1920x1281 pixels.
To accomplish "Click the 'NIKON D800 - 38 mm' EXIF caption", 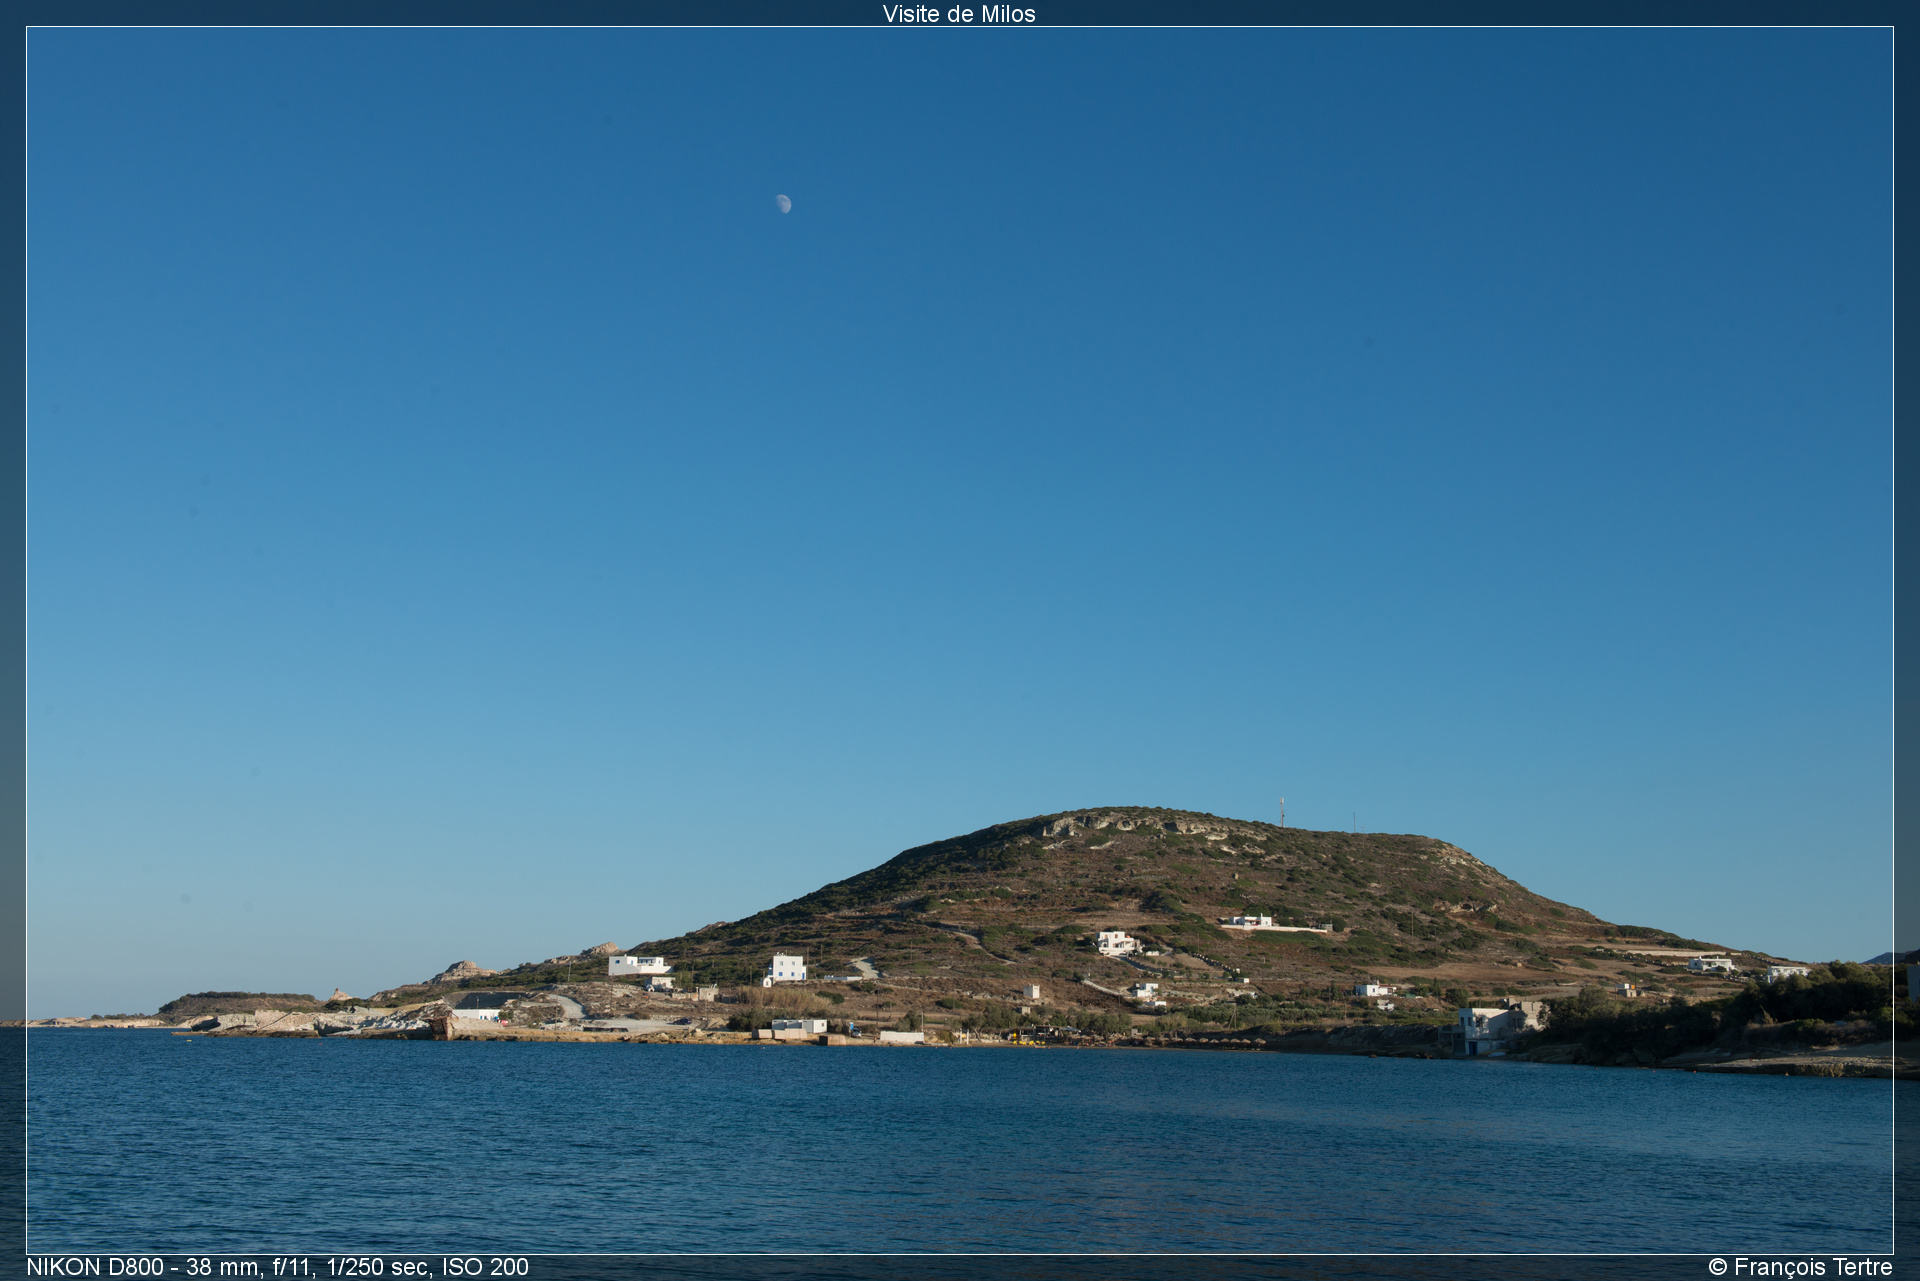I will 277,1267.
